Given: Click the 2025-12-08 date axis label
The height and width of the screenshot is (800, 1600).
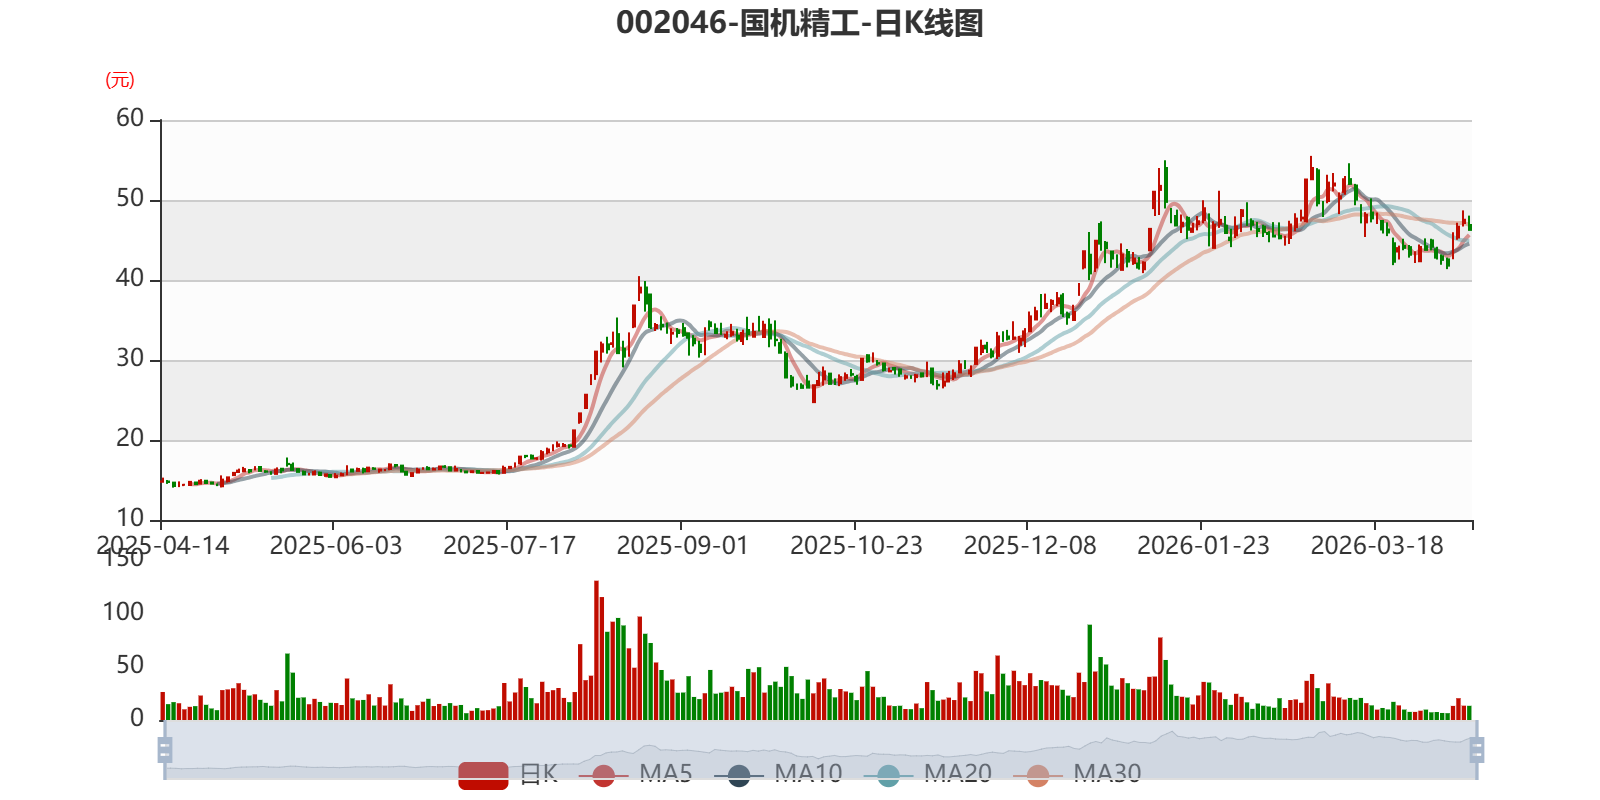Looking at the screenshot, I should pos(1030,546).
